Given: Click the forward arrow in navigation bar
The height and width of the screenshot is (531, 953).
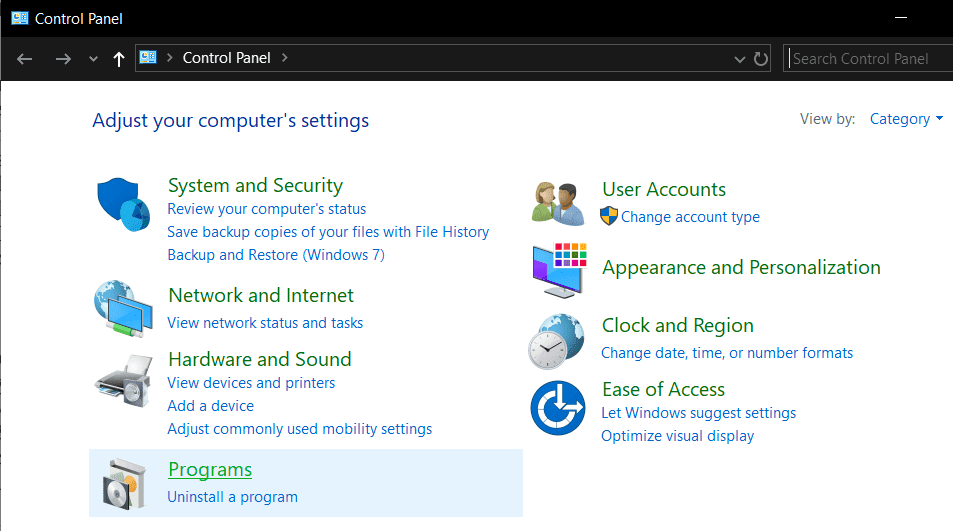Looking at the screenshot, I should (x=63, y=59).
